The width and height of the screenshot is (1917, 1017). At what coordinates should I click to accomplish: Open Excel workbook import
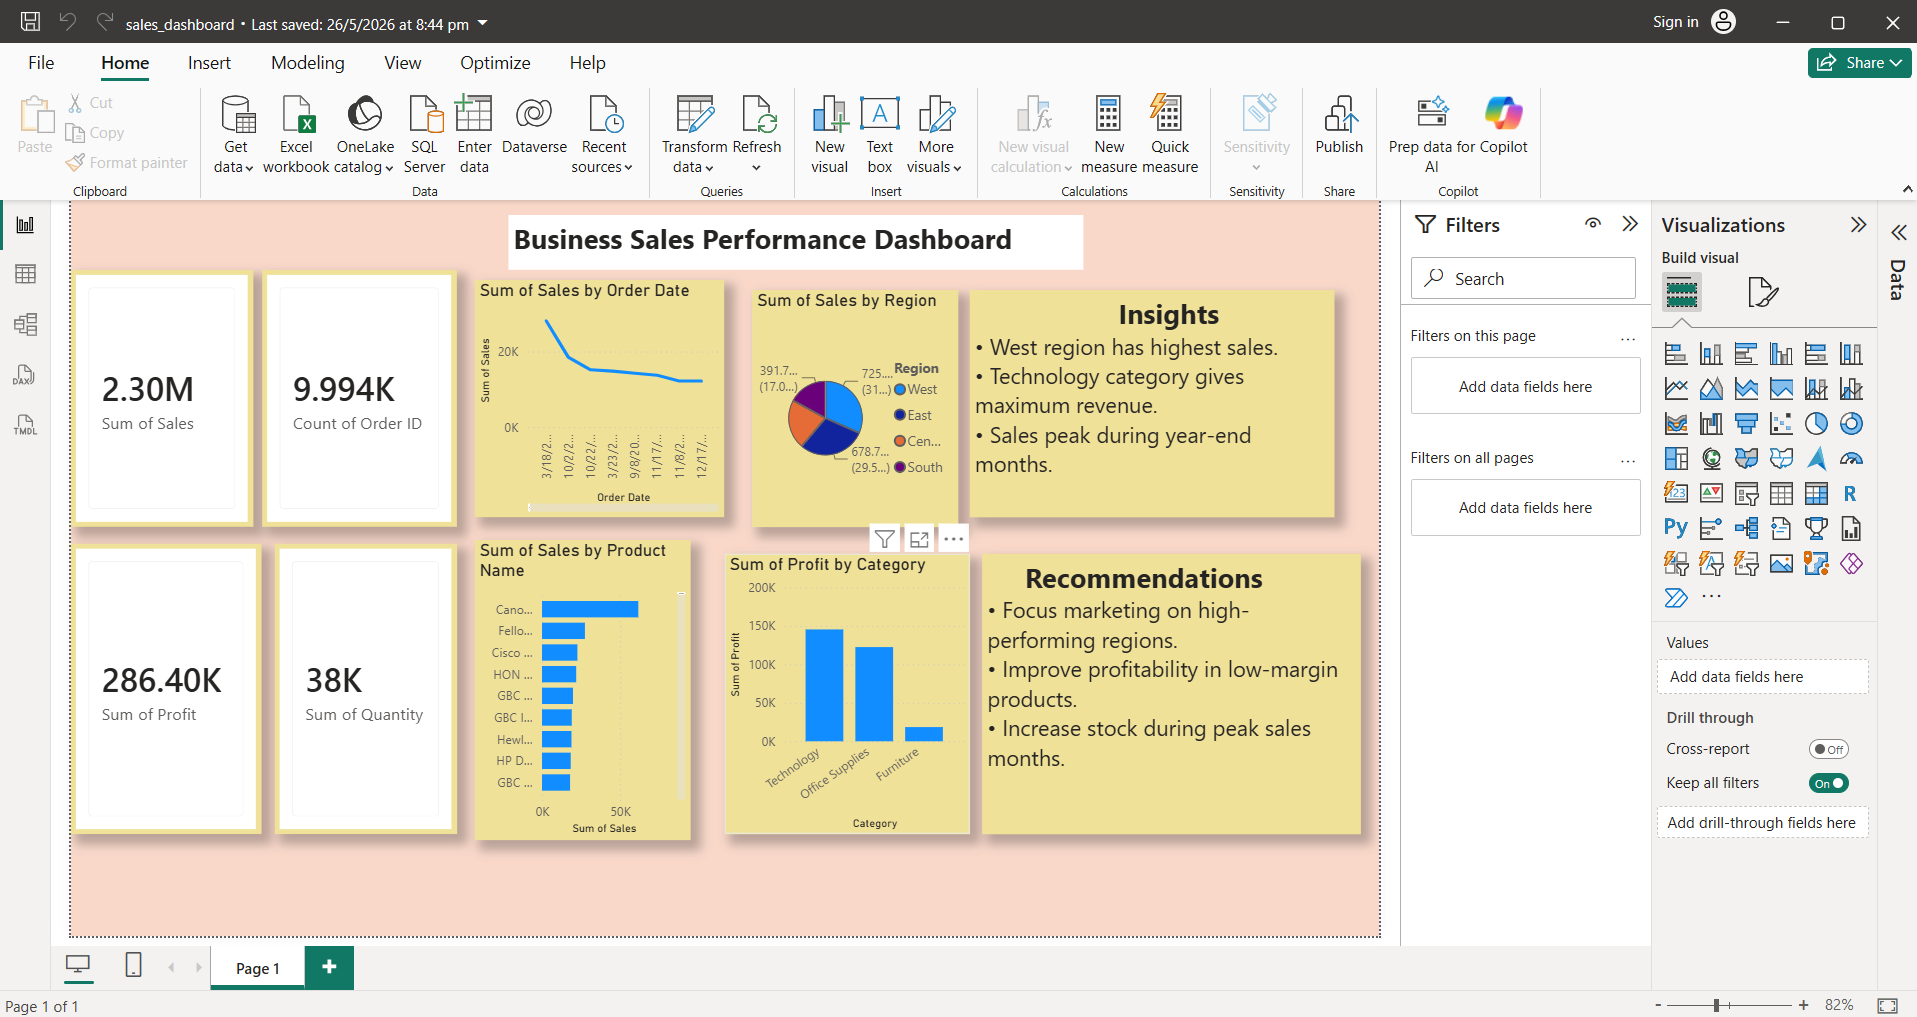(297, 134)
